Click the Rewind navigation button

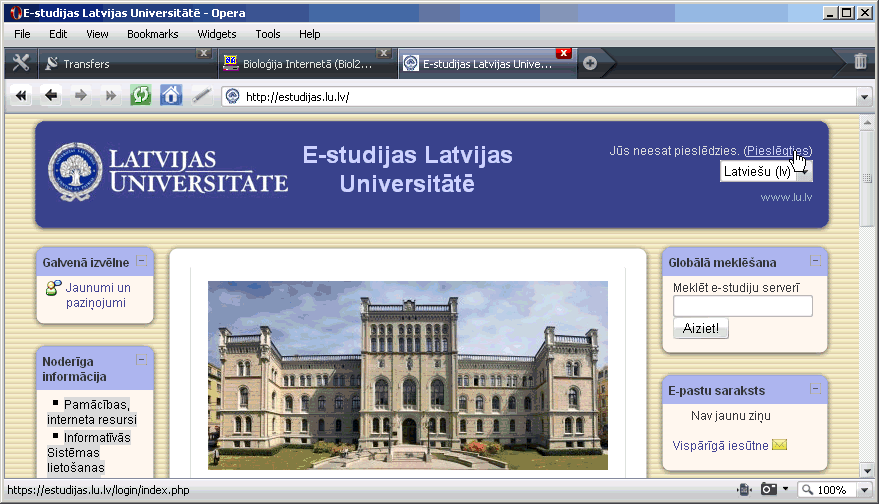tap(21, 96)
